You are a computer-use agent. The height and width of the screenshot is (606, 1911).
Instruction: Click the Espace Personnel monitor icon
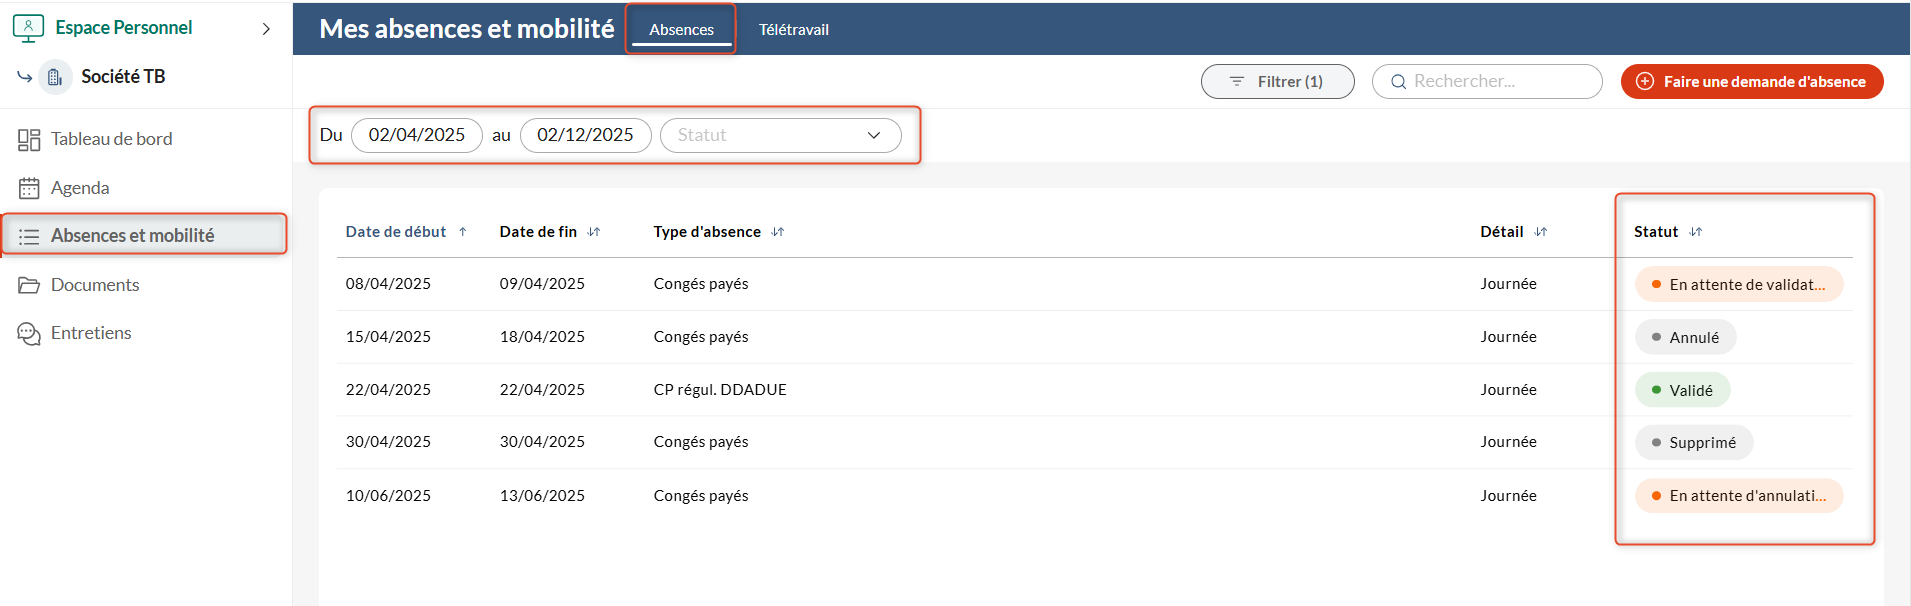[28, 28]
